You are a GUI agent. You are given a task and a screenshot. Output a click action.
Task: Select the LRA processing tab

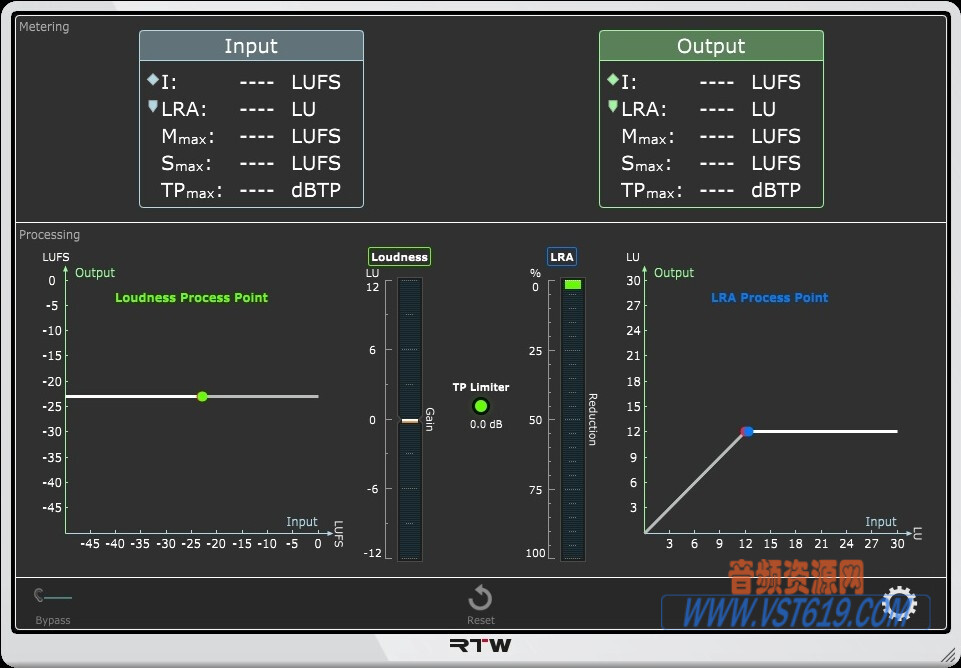point(561,256)
